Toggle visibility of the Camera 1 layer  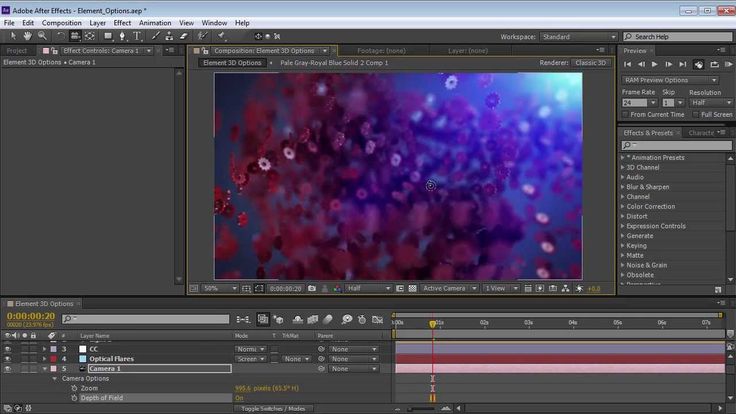coord(7,368)
